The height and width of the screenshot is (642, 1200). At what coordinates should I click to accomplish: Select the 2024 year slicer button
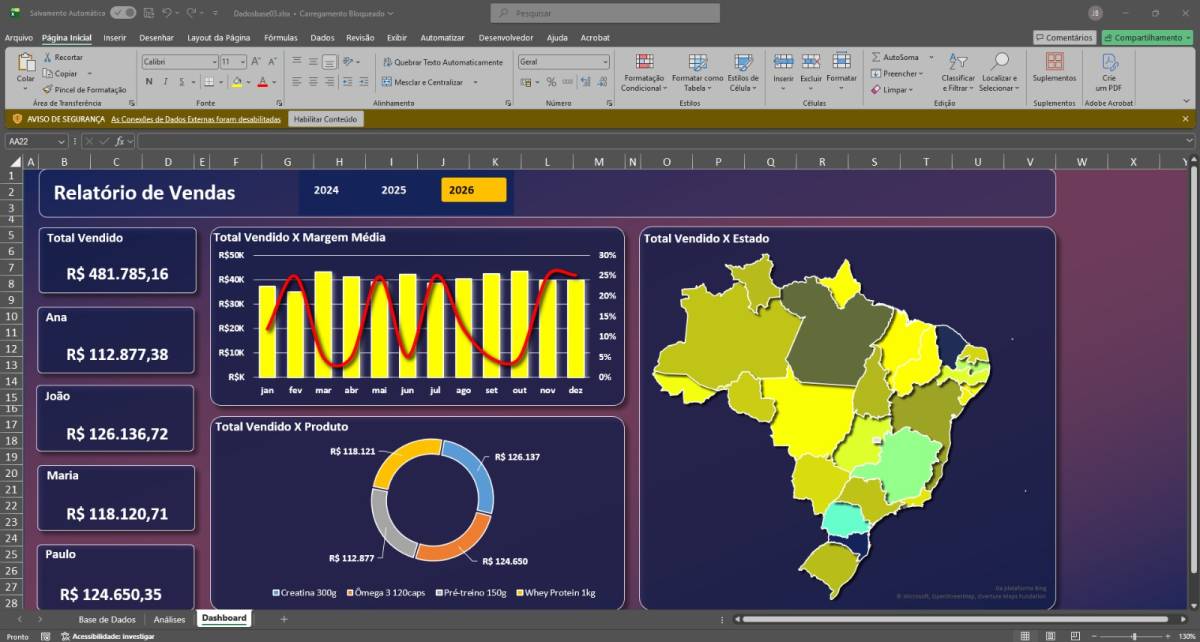point(327,190)
